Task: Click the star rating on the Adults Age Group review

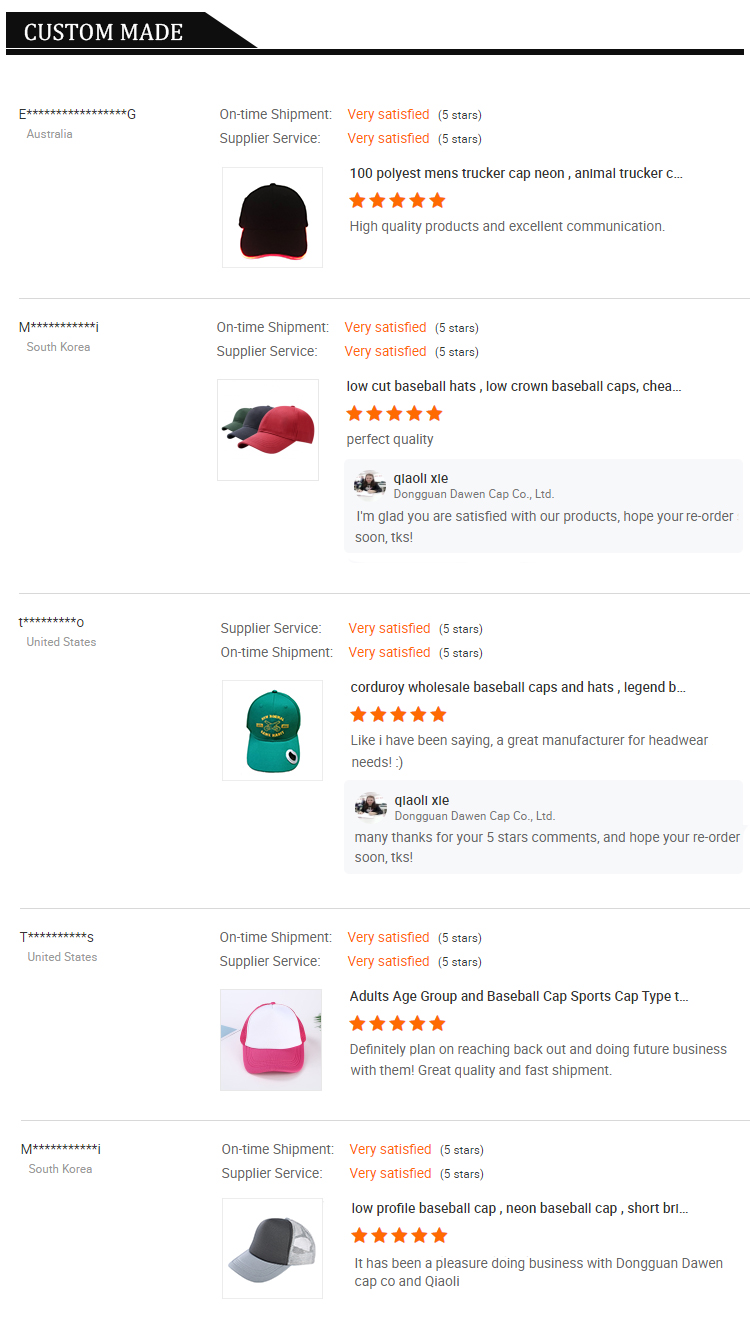Action: click(x=396, y=1023)
